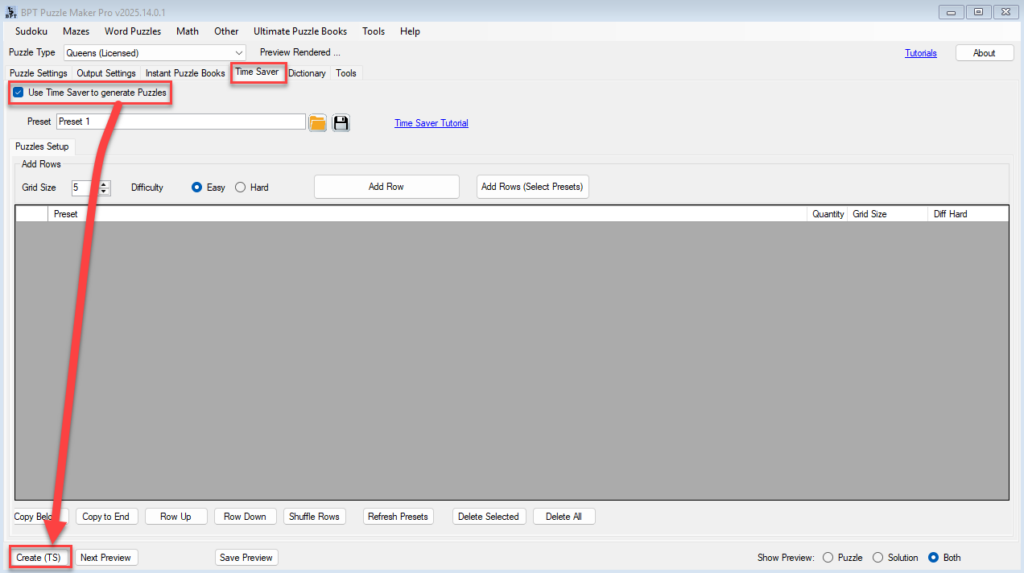The width and height of the screenshot is (1024, 573).
Task: Decrease Grid Size with down arrow
Action: pos(104,191)
